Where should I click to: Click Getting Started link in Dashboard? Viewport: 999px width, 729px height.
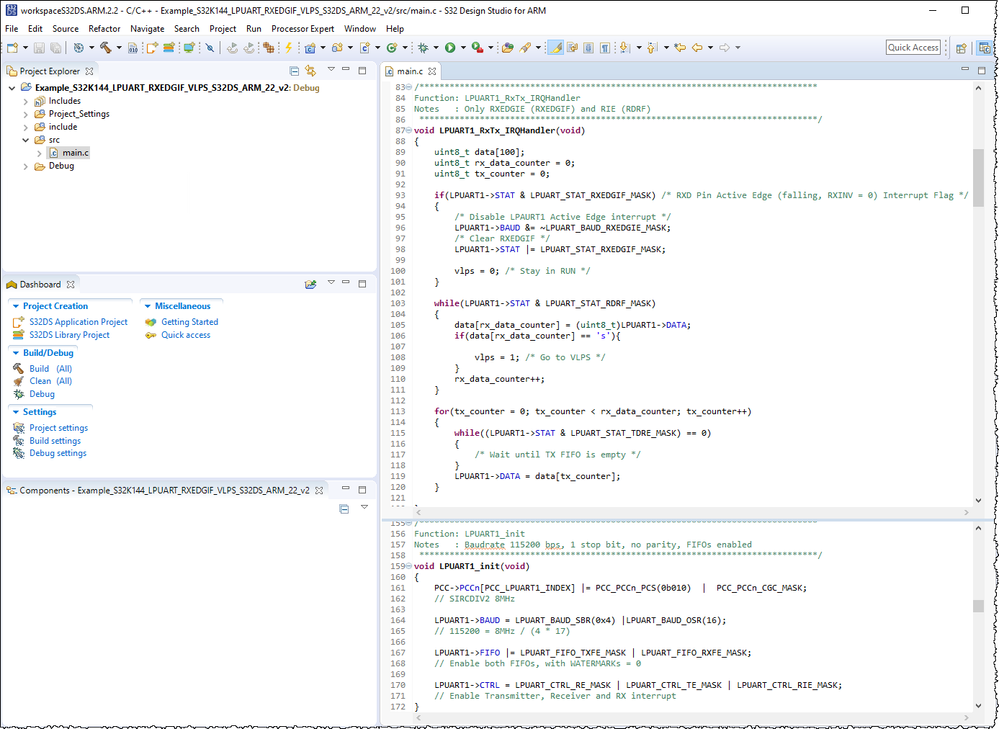189,322
